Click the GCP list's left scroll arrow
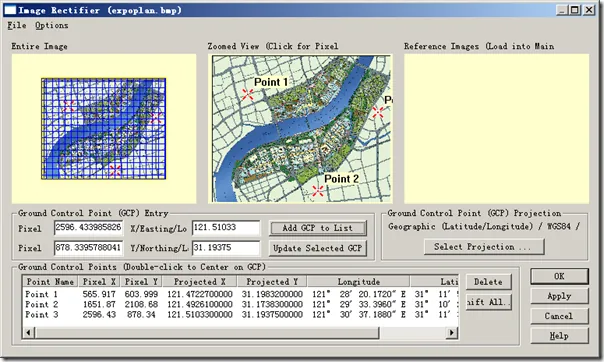This screenshot has width=604, height=362. (x=28, y=332)
